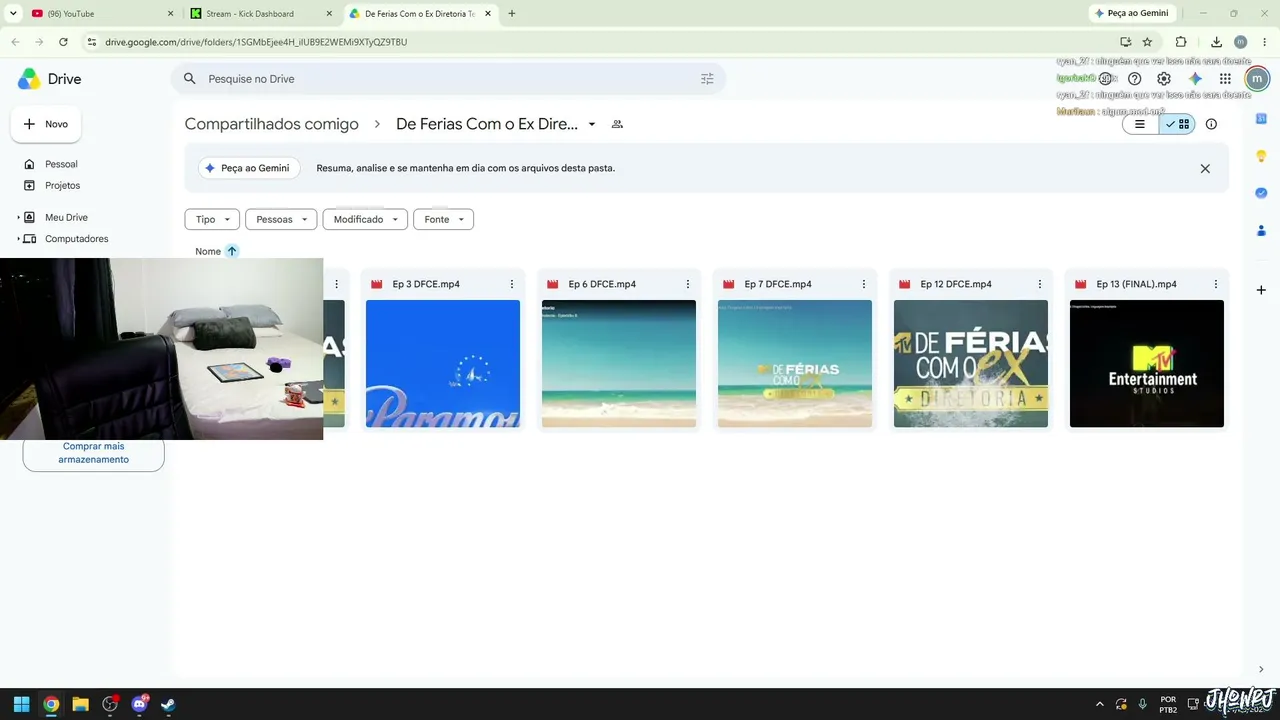
Task: Click Comprar mais armazenamento button
Action: point(94,453)
